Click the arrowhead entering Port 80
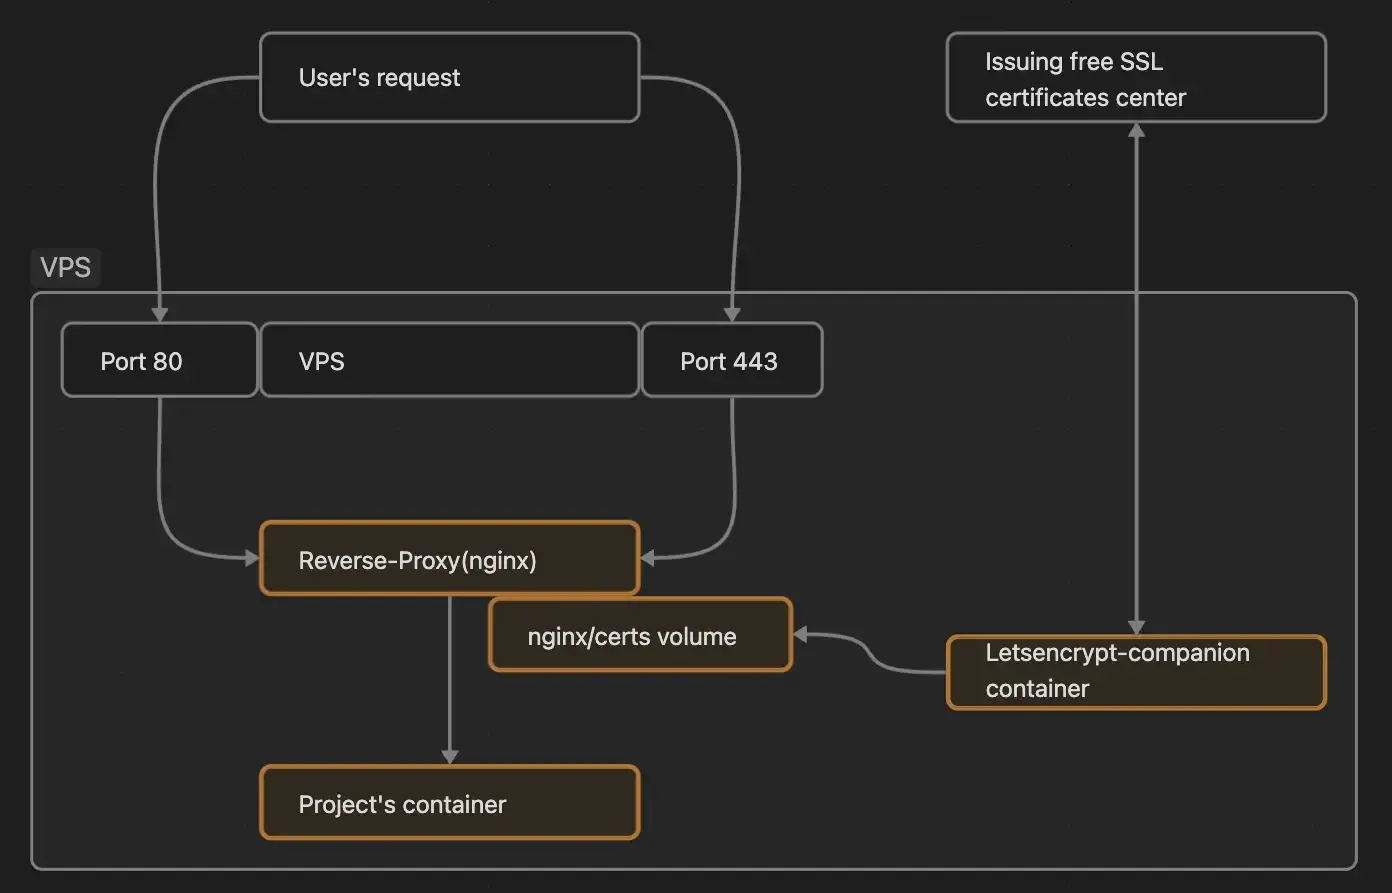 click(159, 314)
